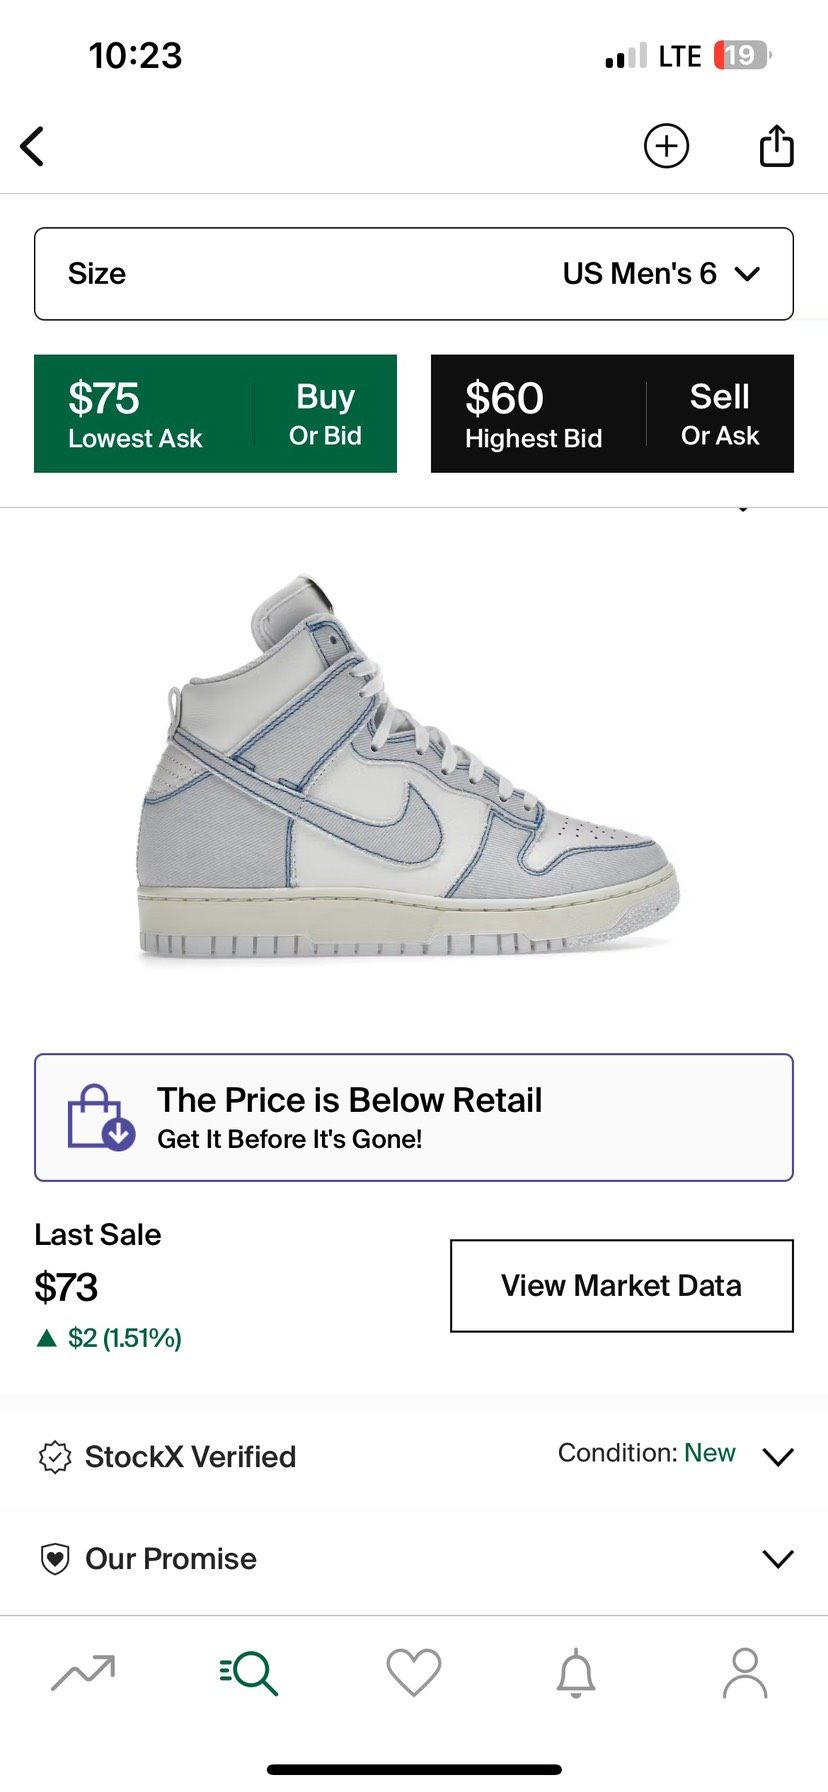This screenshot has height=1792, width=828.
Task: Expand the Condition: New chevron
Action: tap(777, 1456)
